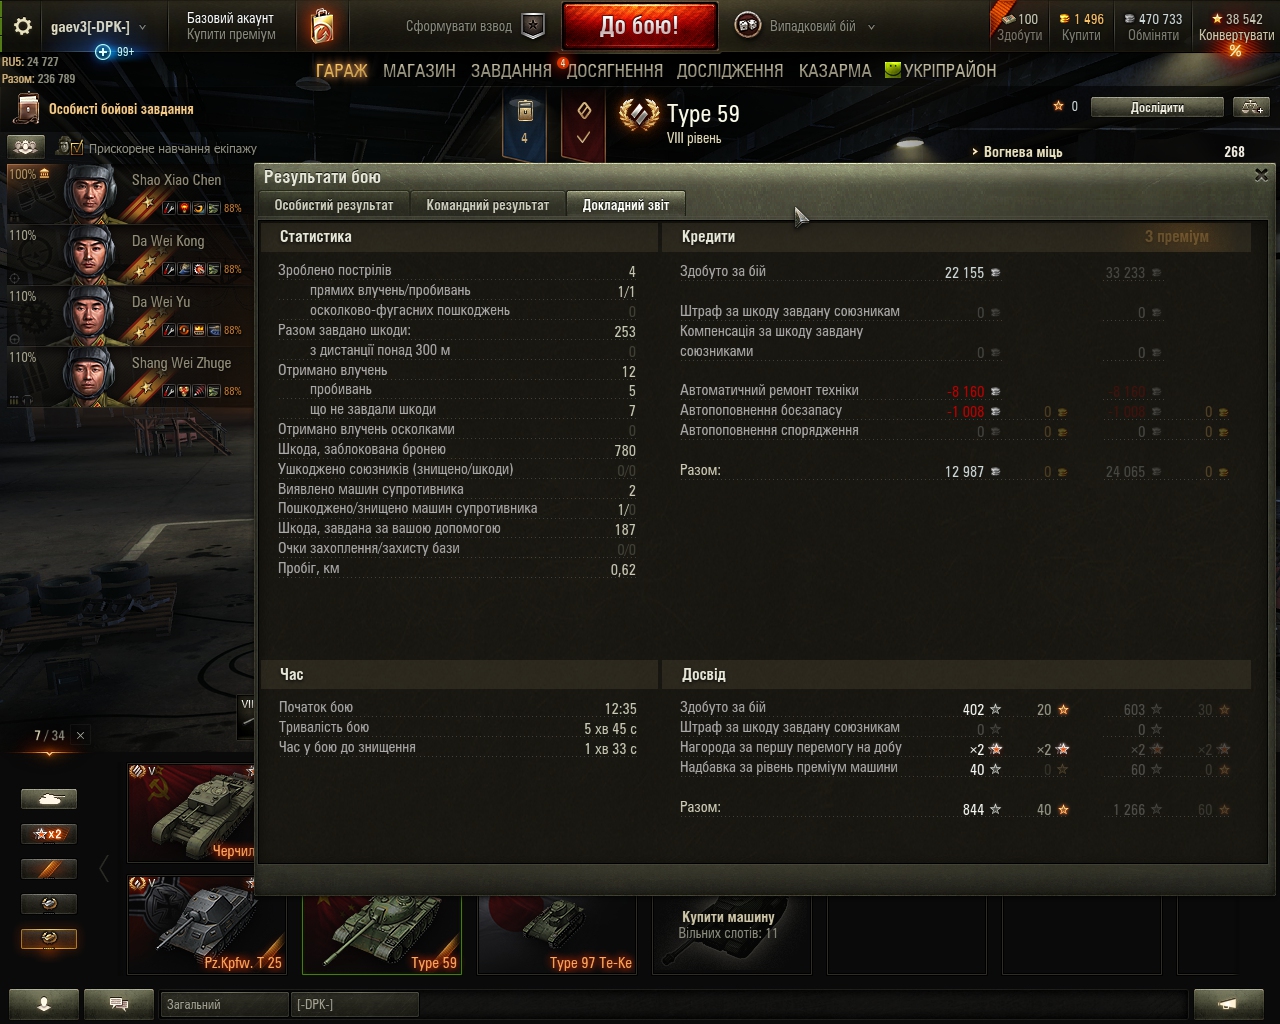
Task: Click the red До бою! button
Action: point(639,26)
